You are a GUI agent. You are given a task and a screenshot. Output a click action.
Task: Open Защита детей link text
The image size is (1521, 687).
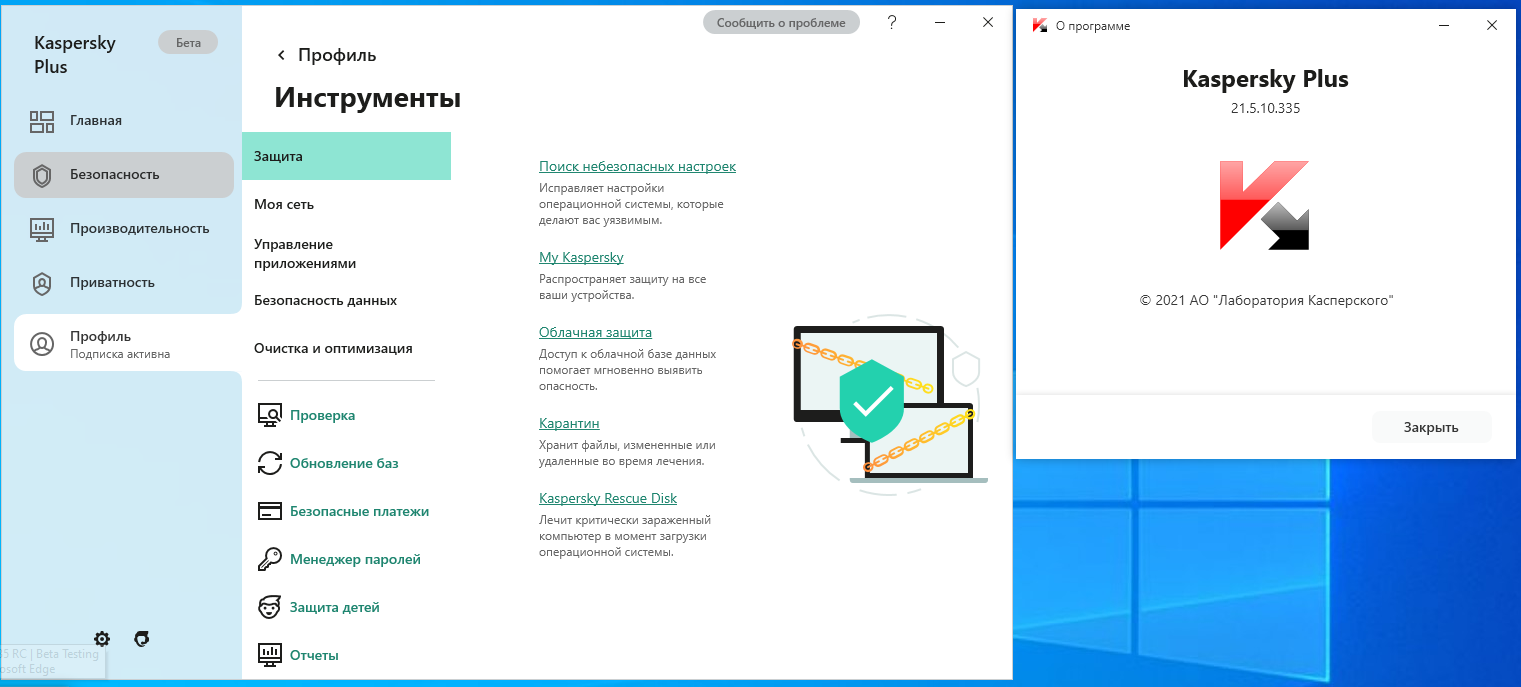[x=335, y=607]
